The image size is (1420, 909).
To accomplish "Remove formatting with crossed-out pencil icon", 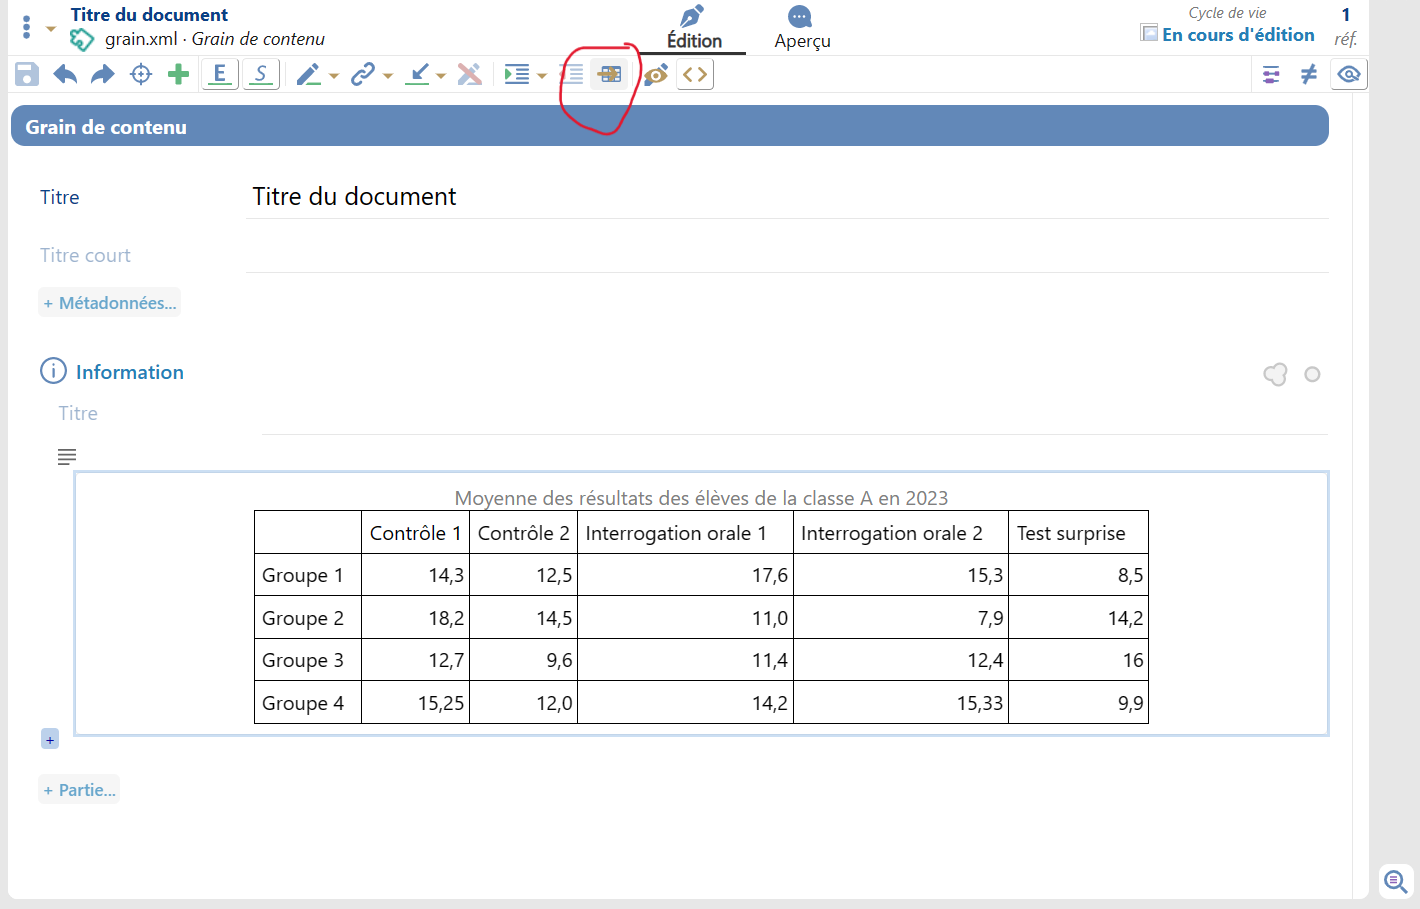I will (x=469, y=74).
